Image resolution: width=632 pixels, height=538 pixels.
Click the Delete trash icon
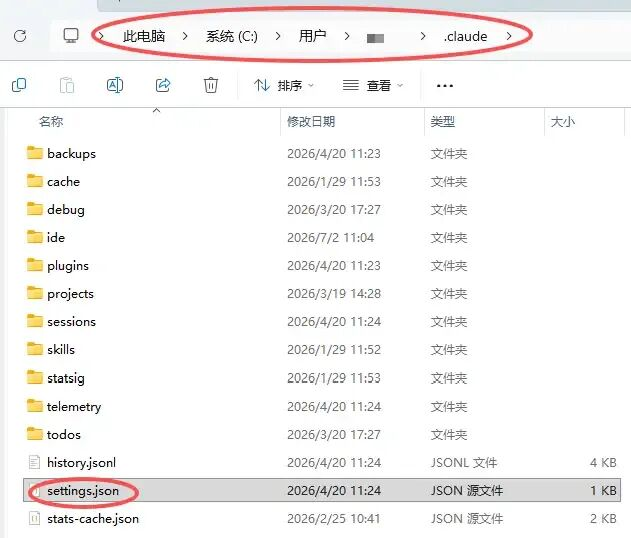click(211, 85)
